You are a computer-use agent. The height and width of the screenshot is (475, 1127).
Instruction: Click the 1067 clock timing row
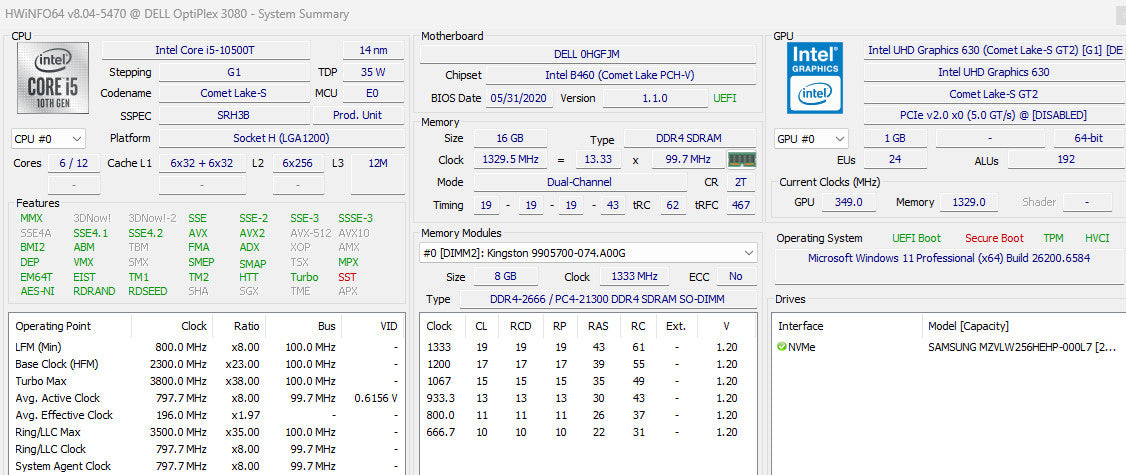(588, 381)
